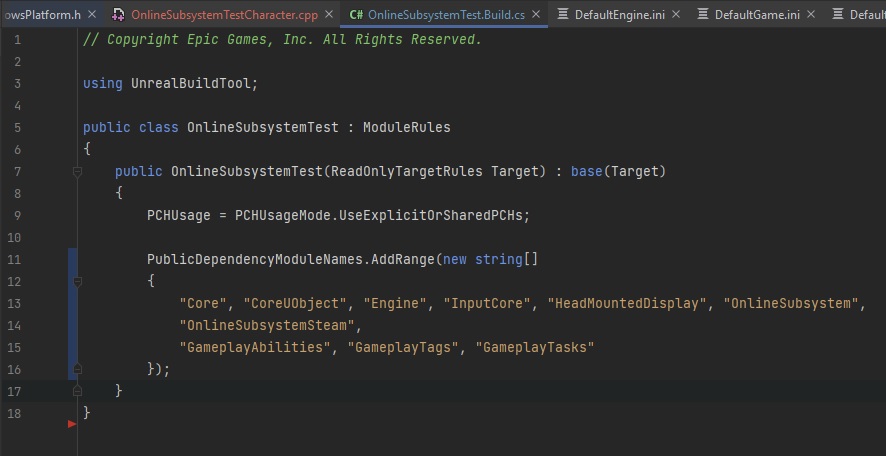Switch to the OnlineSubsystemTestCharacter.cpp tab
The height and width of the screenshot is (456, 886).
pyautogui.click(x=224, y=15)
